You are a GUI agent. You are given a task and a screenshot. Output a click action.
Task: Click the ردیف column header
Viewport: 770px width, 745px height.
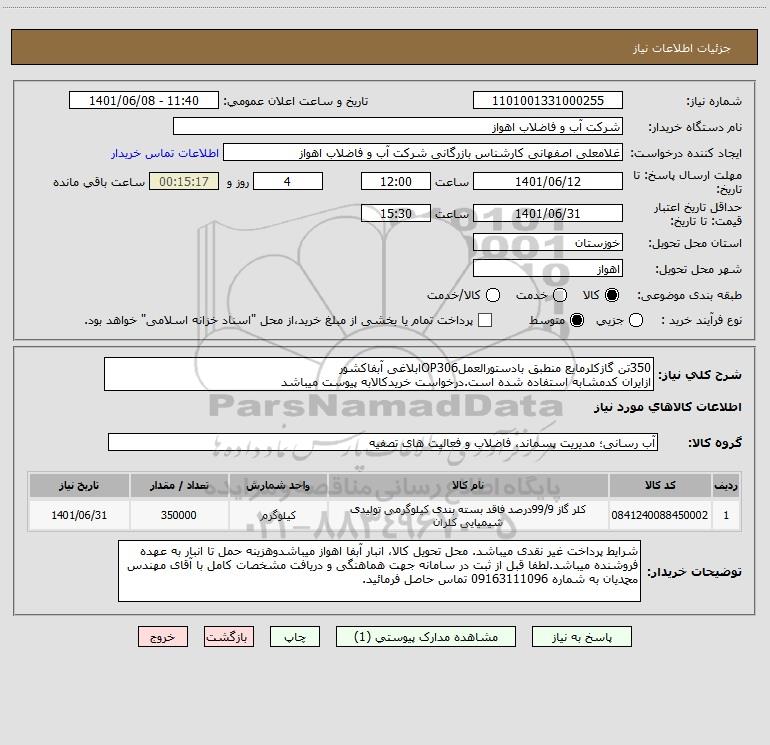point(726,485)
